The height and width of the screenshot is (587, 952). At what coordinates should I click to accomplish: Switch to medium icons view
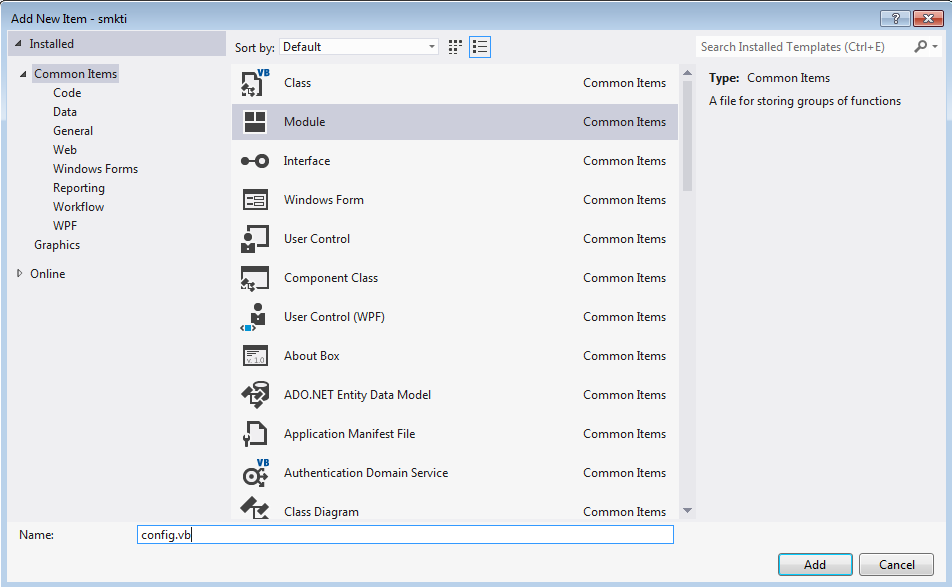tap(455, 47)
